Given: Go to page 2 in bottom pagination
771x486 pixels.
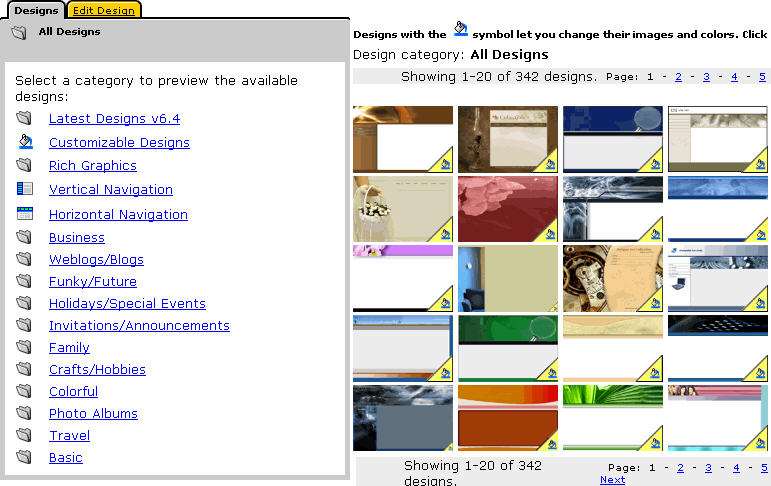Looking at the screenshot, I should point(681,468).
